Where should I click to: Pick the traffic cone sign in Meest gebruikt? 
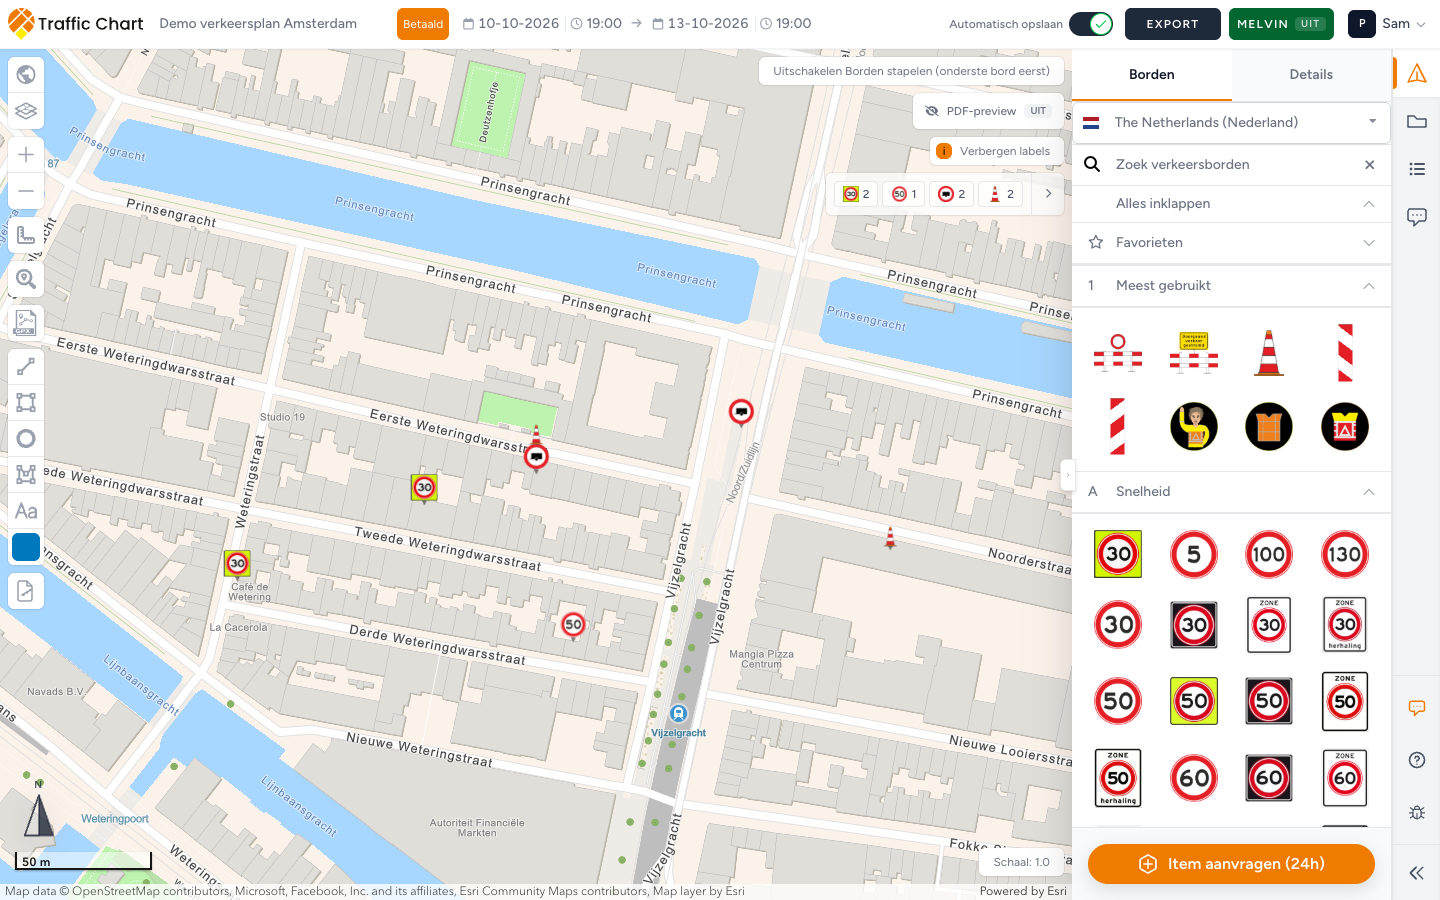point(1269,353)
